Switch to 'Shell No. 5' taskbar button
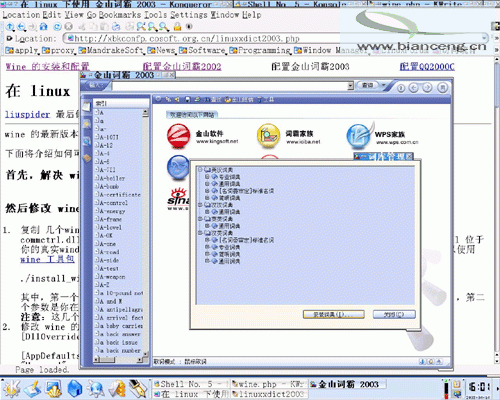The width and height of the screenshot is (500, 400). 190,384
